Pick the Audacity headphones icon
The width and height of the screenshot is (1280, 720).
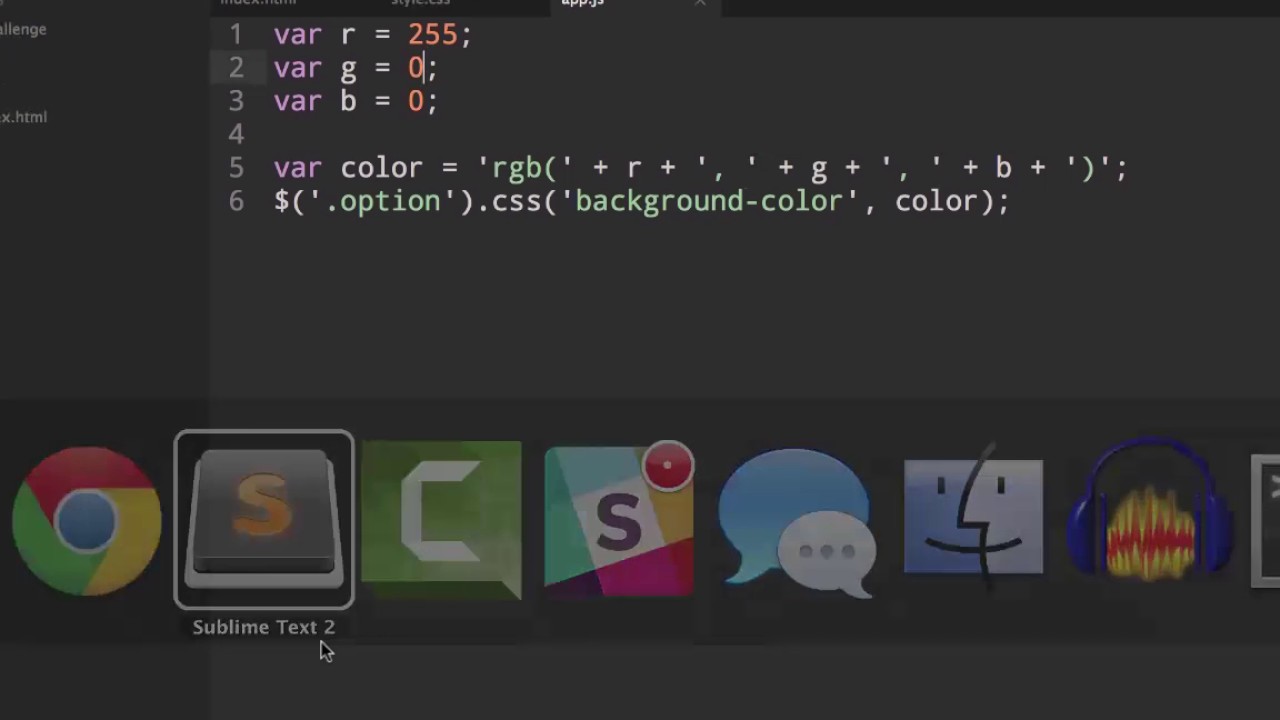coord(1150,511)
